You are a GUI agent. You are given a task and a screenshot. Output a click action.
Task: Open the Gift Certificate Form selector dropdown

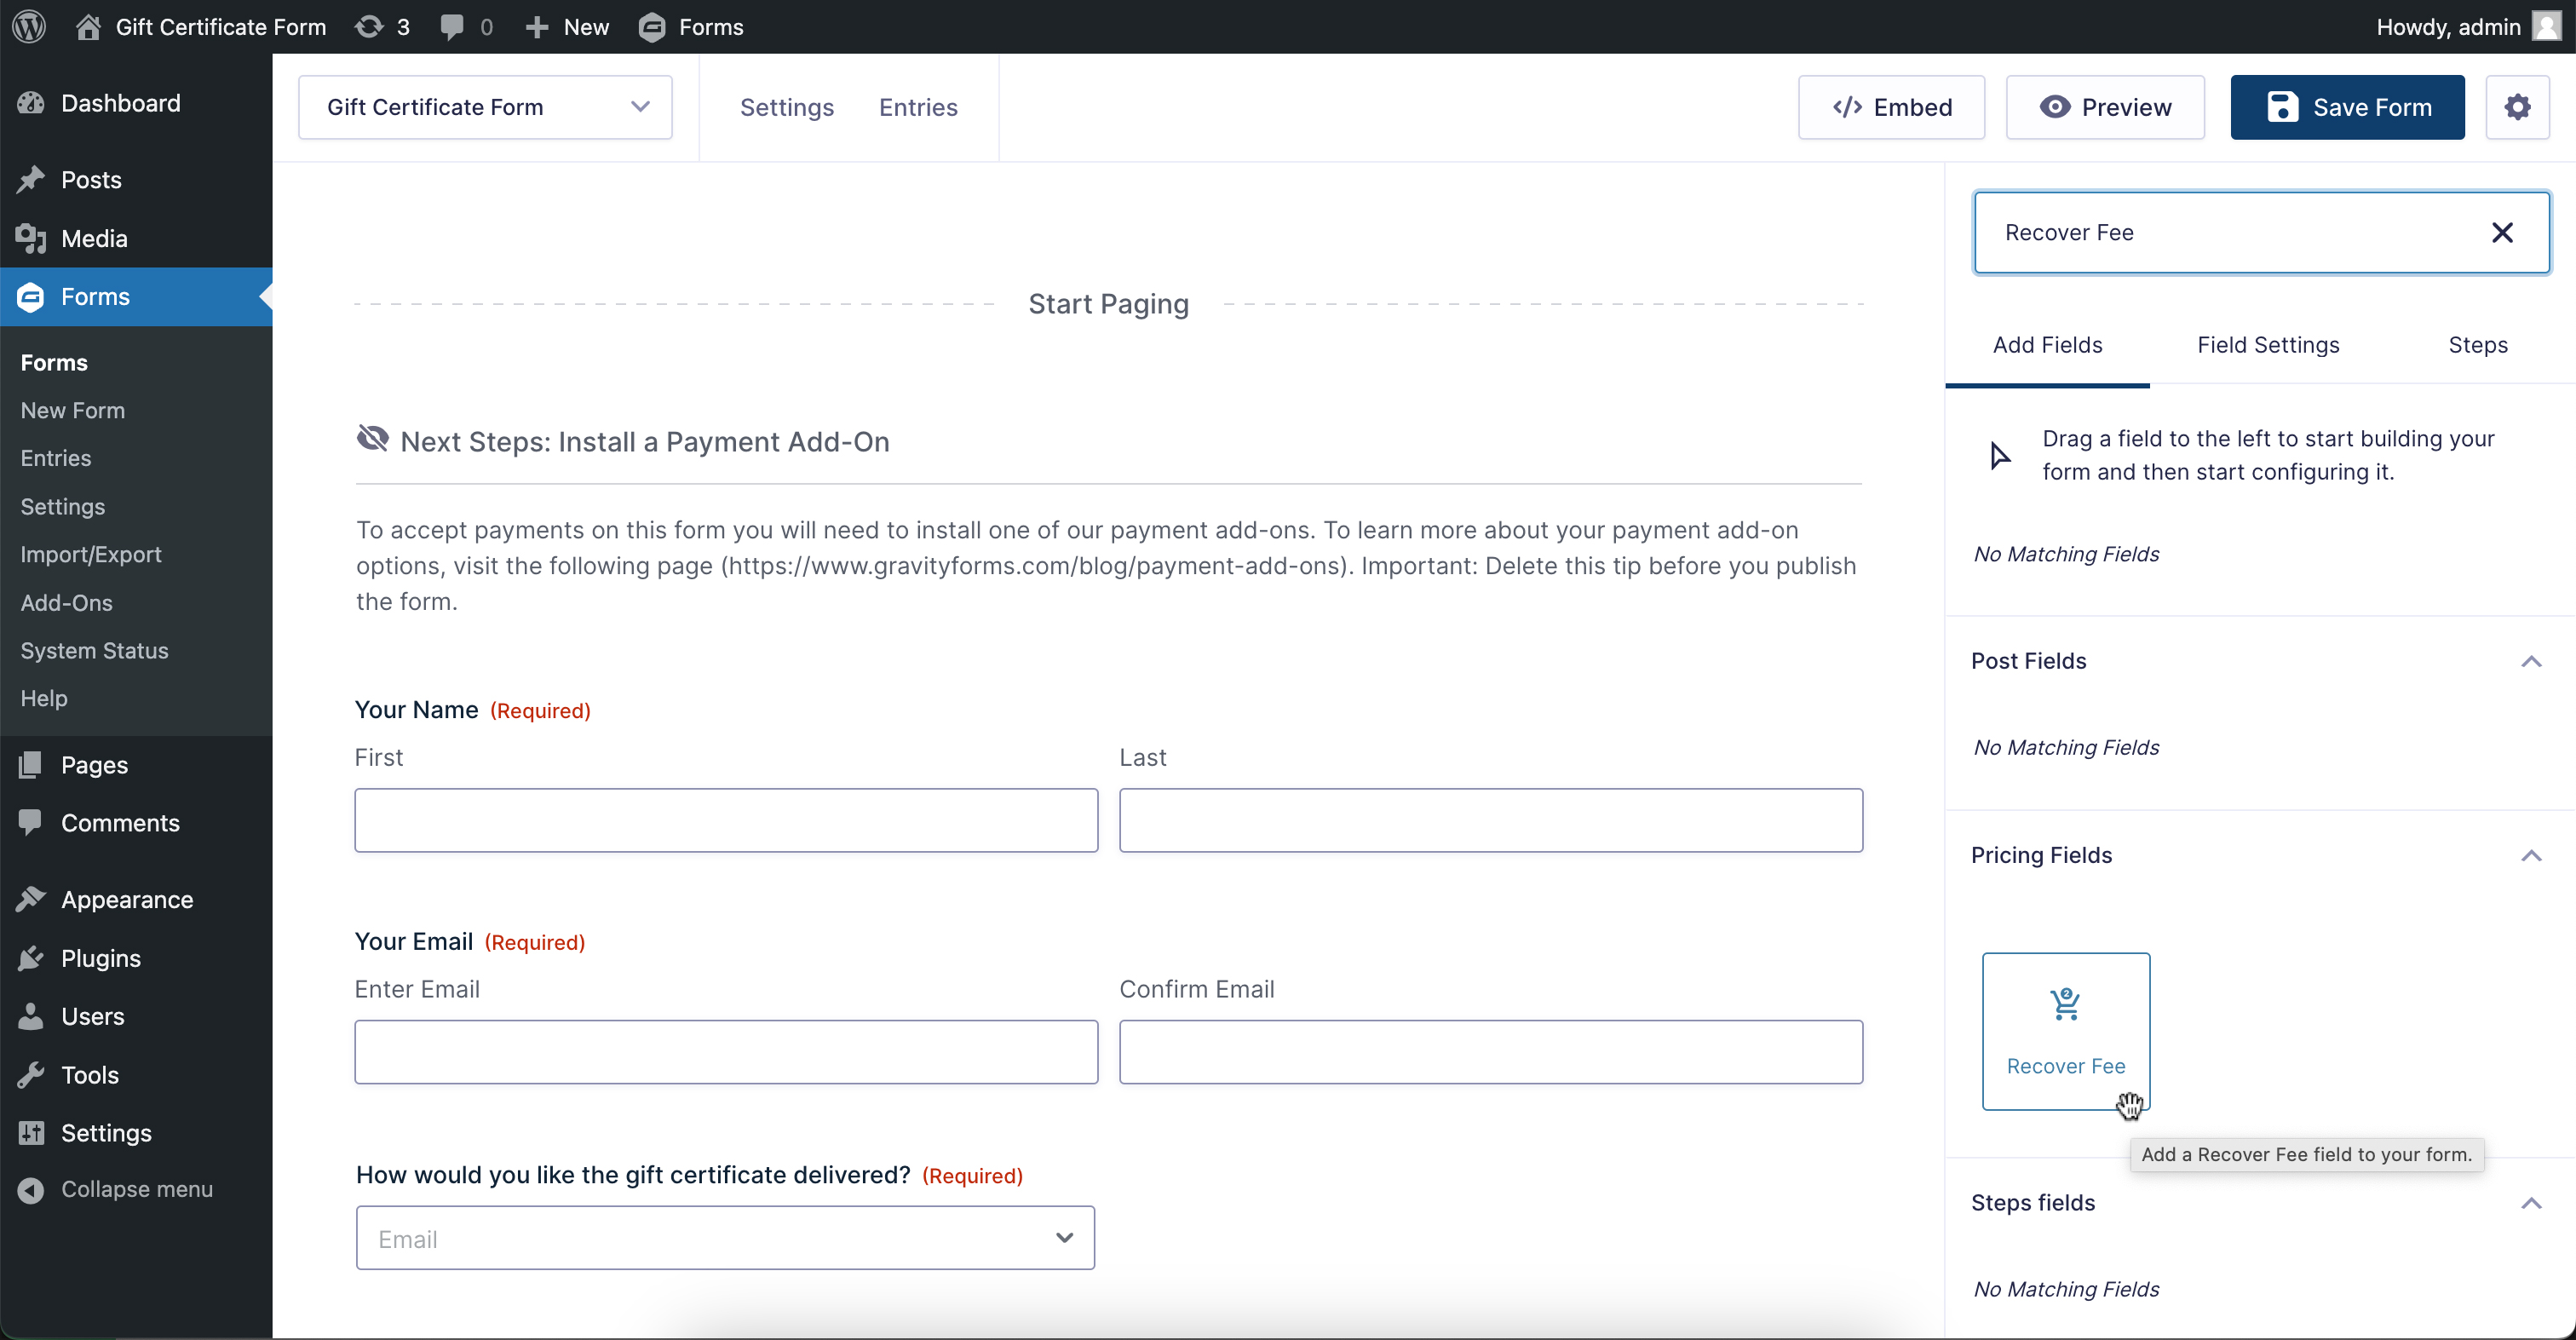[640, 107]
